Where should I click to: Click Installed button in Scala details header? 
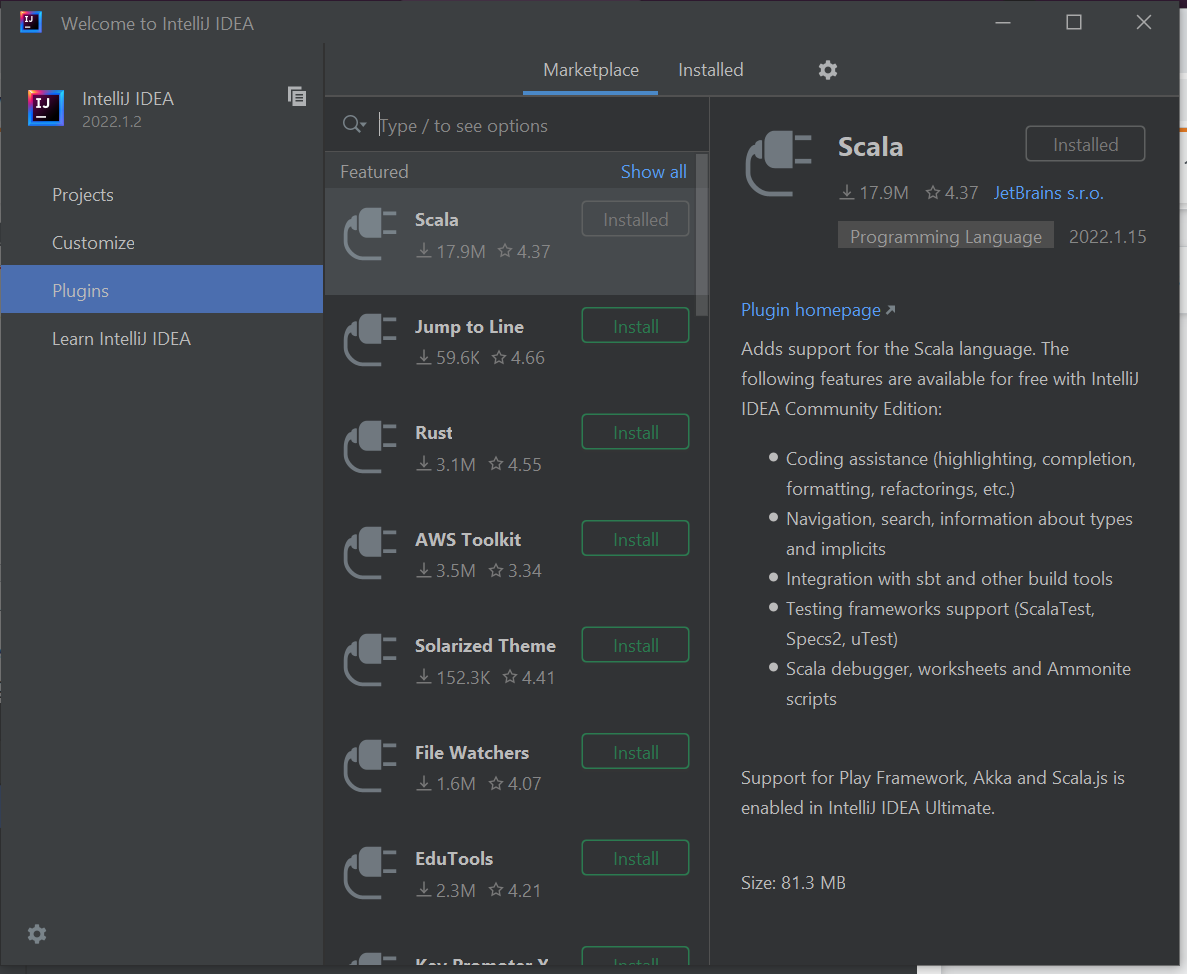coord(1085,144)
